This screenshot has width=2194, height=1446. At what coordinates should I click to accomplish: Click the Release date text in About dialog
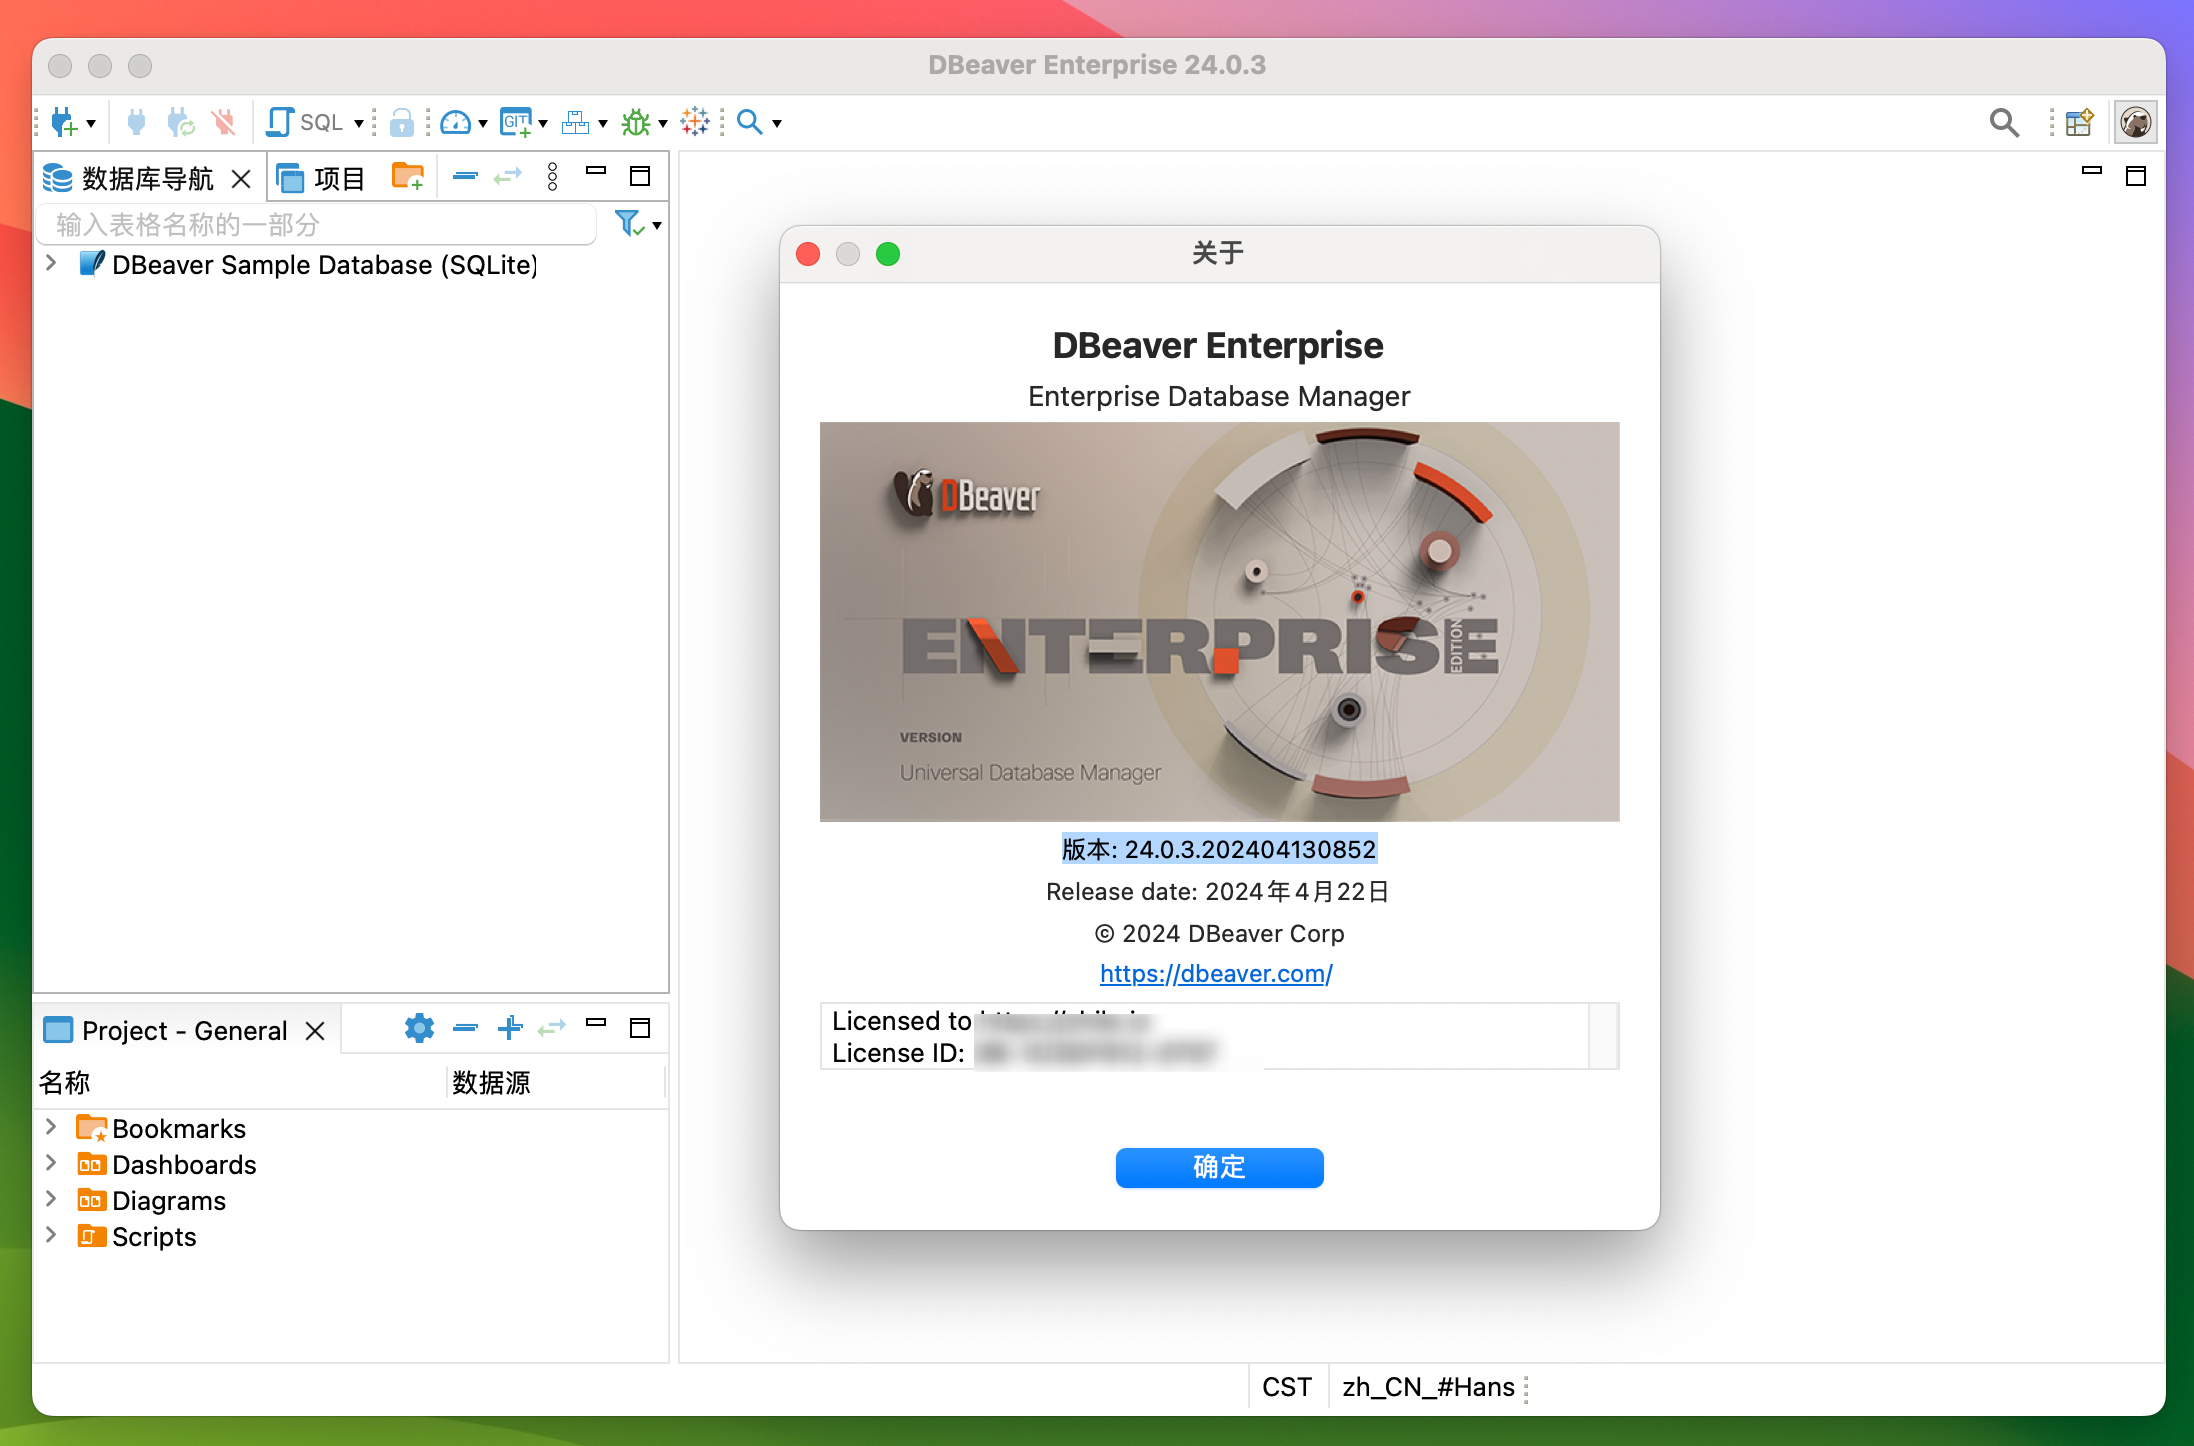[x=1218, y=891]
